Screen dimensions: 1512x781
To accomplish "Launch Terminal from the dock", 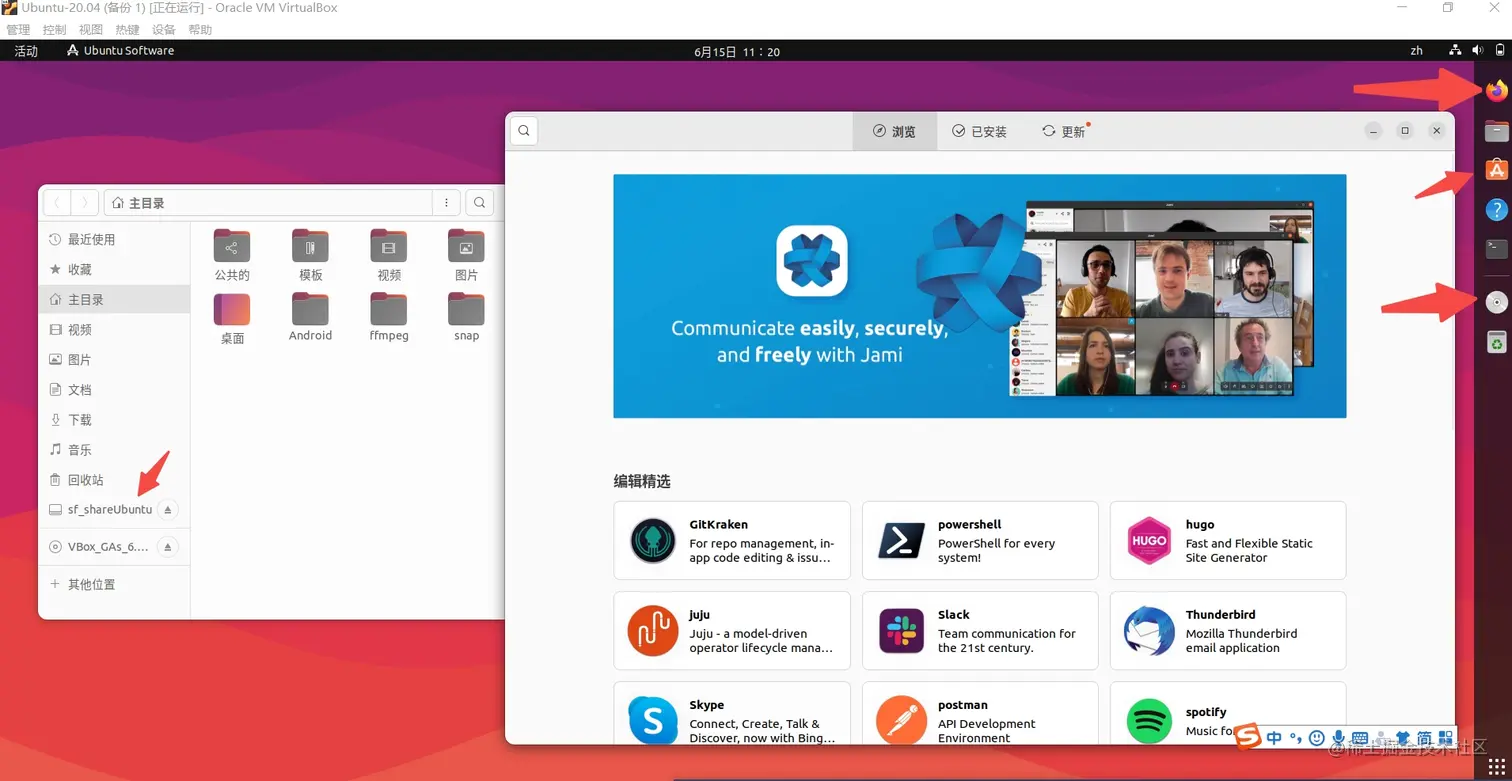I will pyautogui.click(x=1496, y=248).
